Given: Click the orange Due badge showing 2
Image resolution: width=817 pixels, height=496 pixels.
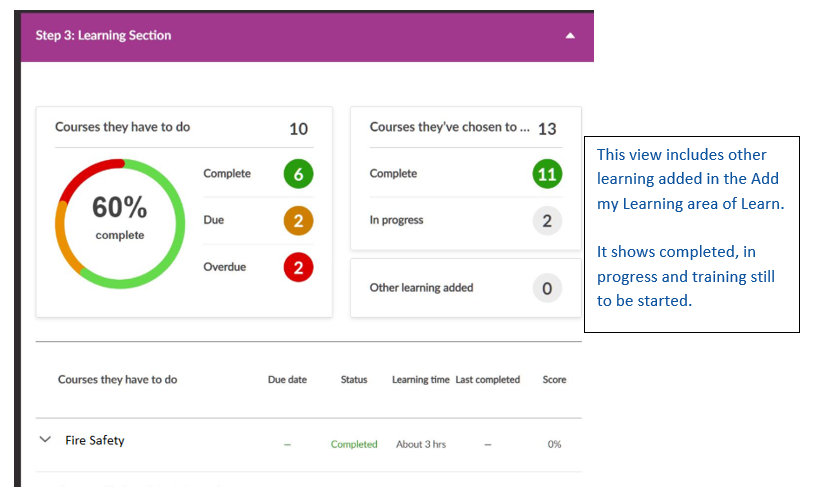Looking at the screenshot, I should (x=297, y=220).
